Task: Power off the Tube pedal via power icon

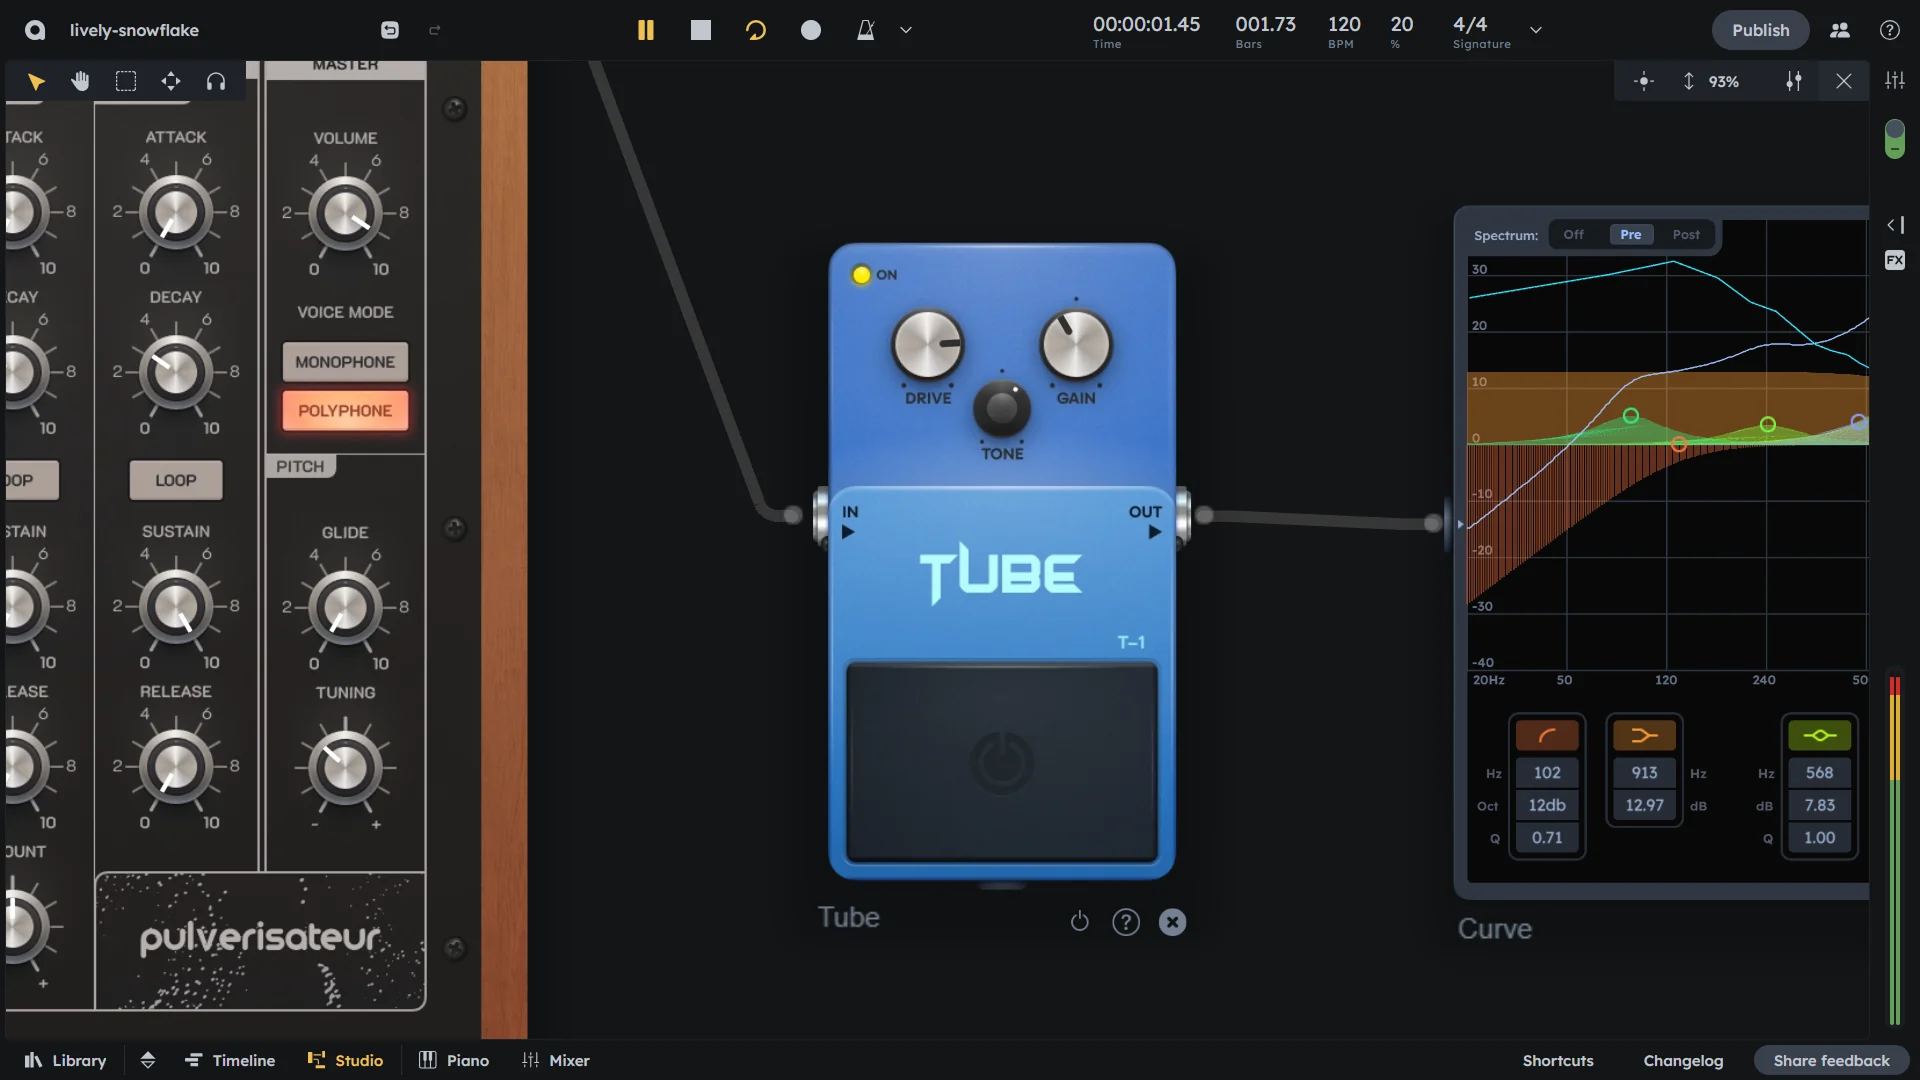Action: coord(1080,921)
